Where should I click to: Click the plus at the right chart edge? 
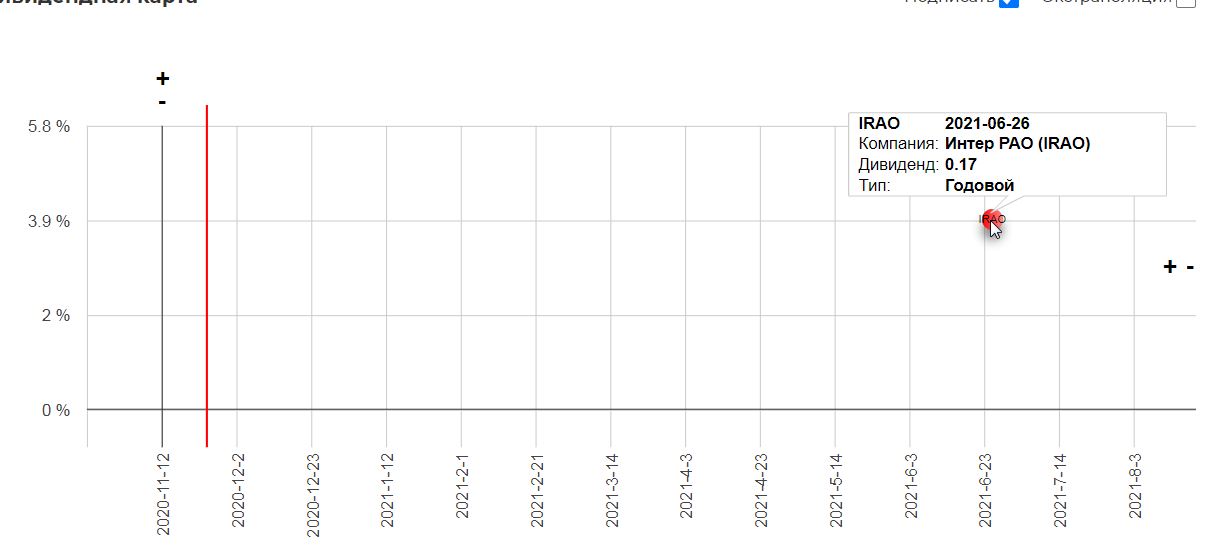[x=1169, y=267]
